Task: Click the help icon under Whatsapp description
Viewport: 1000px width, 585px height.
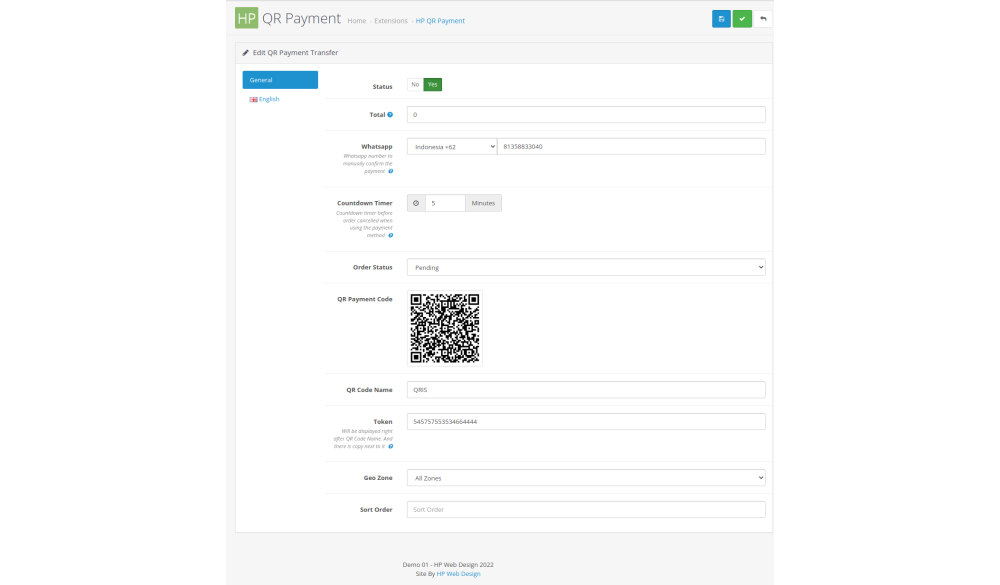Action: pyautogui.click(x=390, y=171)
